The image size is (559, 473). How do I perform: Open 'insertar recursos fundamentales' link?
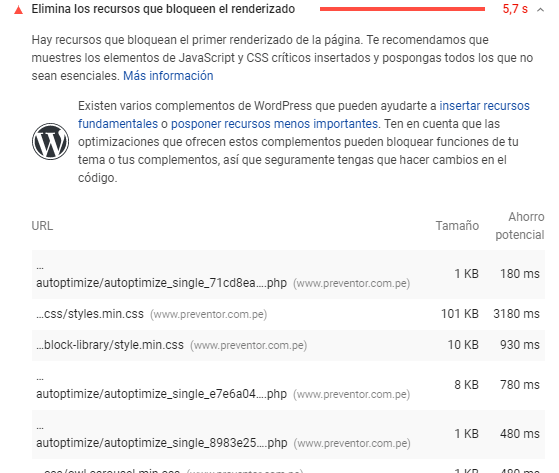pos(304,114)
